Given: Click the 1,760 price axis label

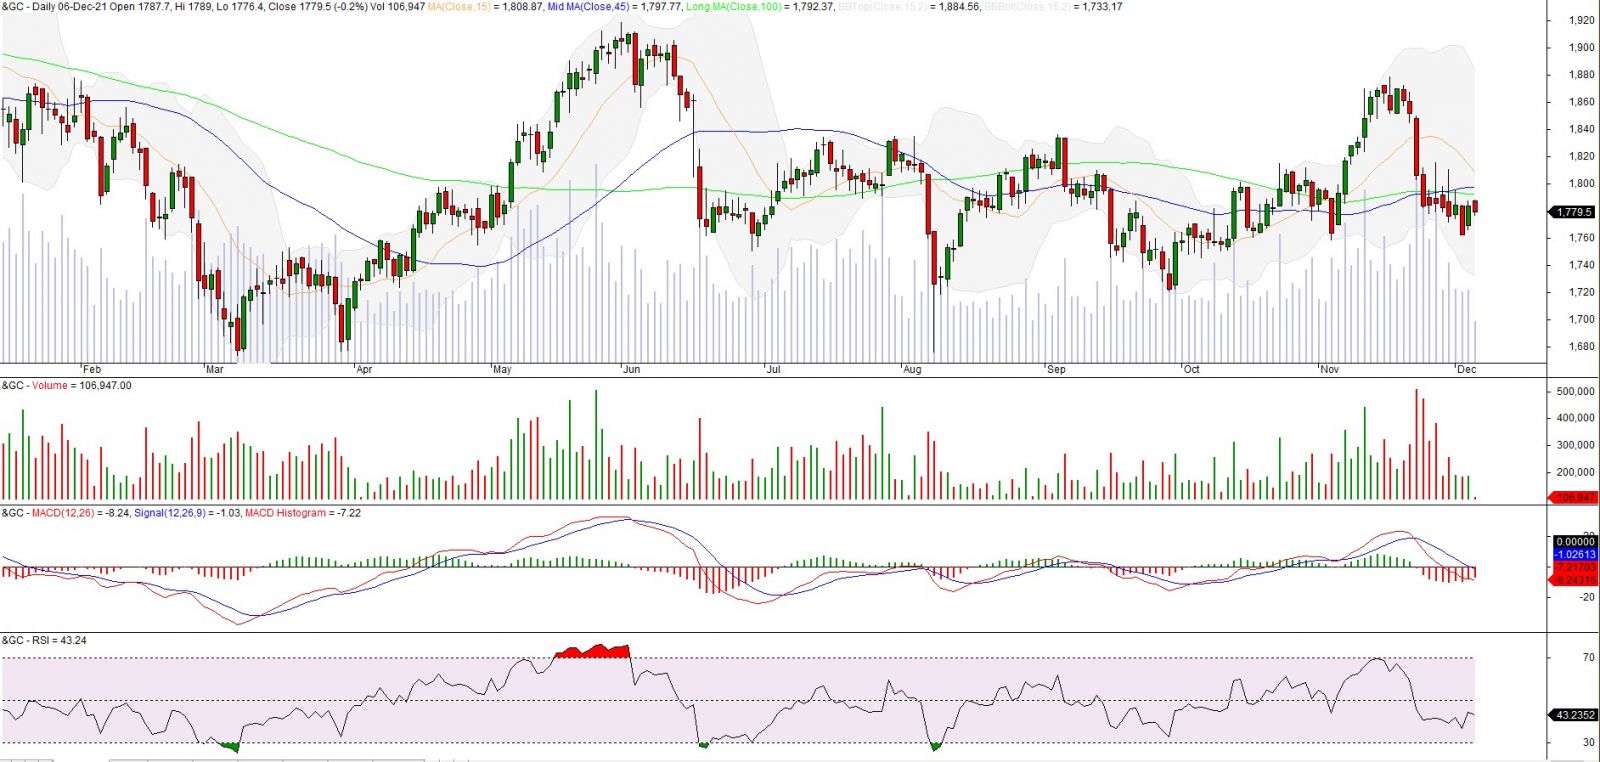Looking at the screenshot, I should click(x=1581, y=238).
